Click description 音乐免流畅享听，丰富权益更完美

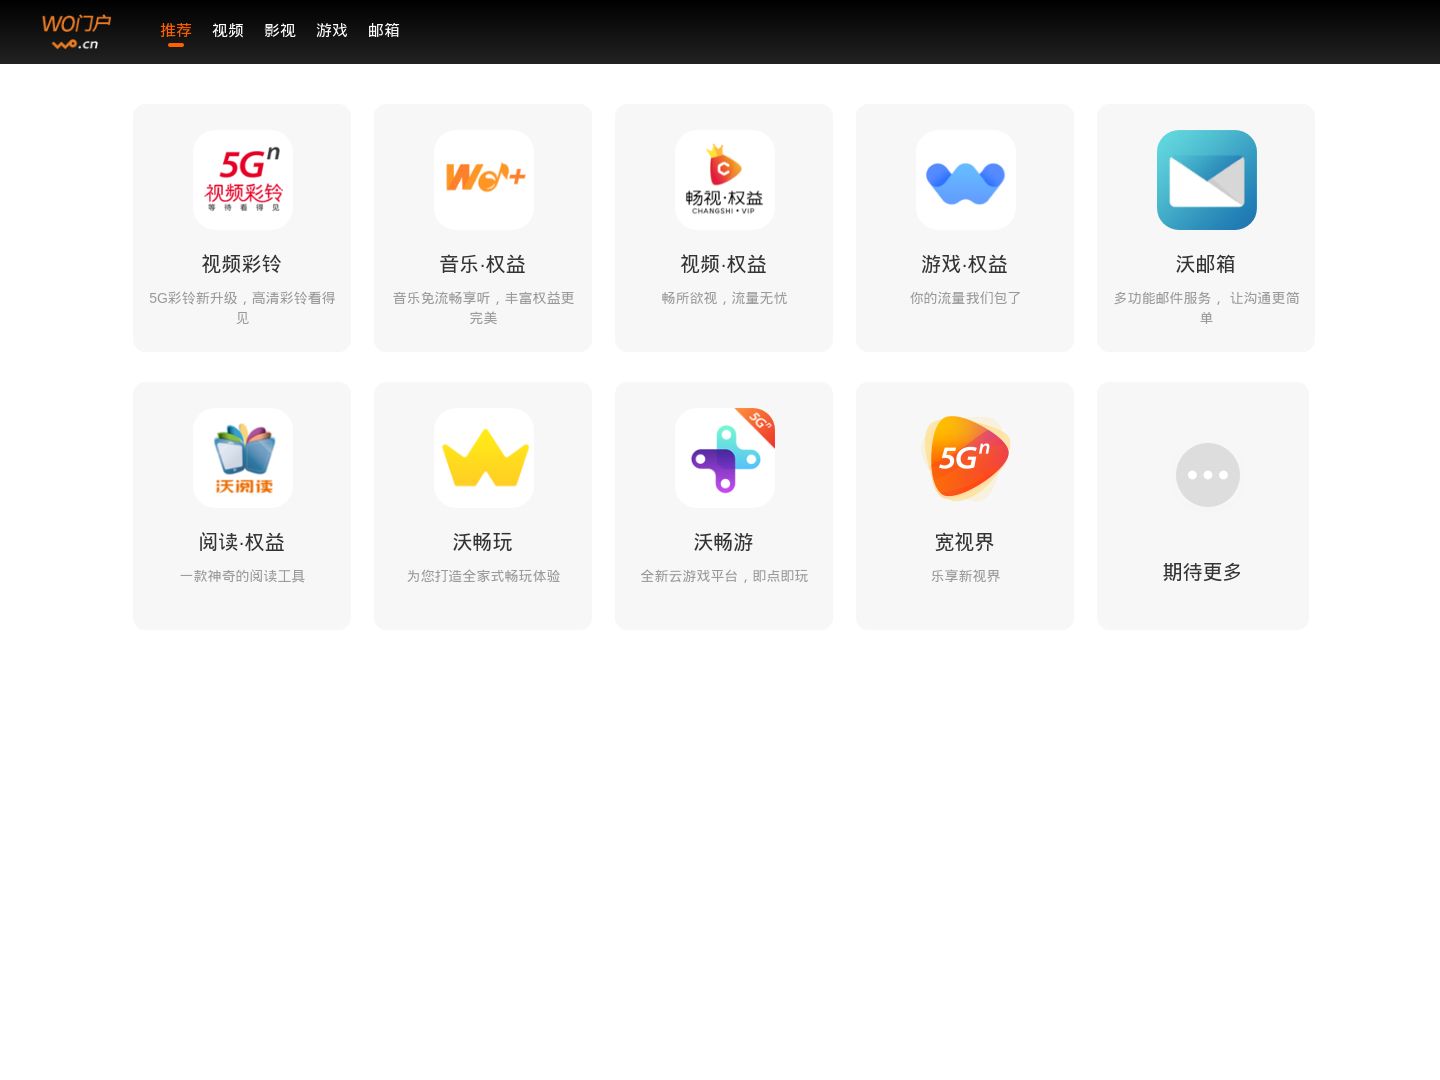pyautogui.click(x=483, y=308)
